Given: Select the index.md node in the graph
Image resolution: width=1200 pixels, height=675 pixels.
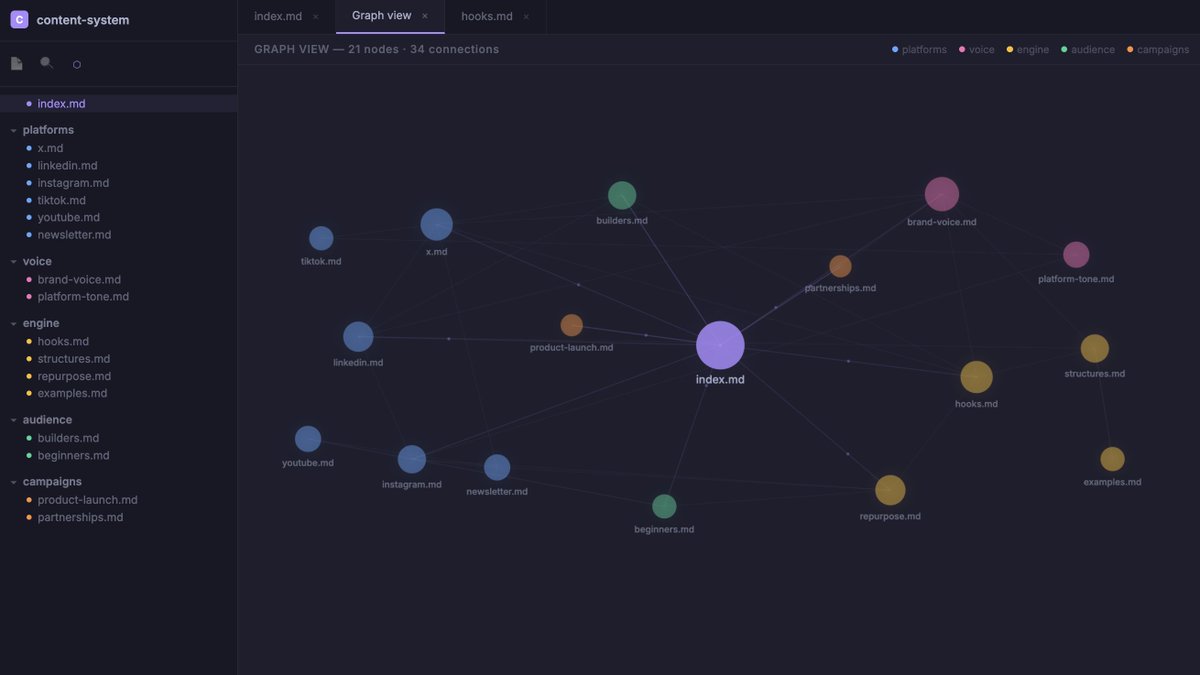Looking at the screenshot, I should point(720,345).
